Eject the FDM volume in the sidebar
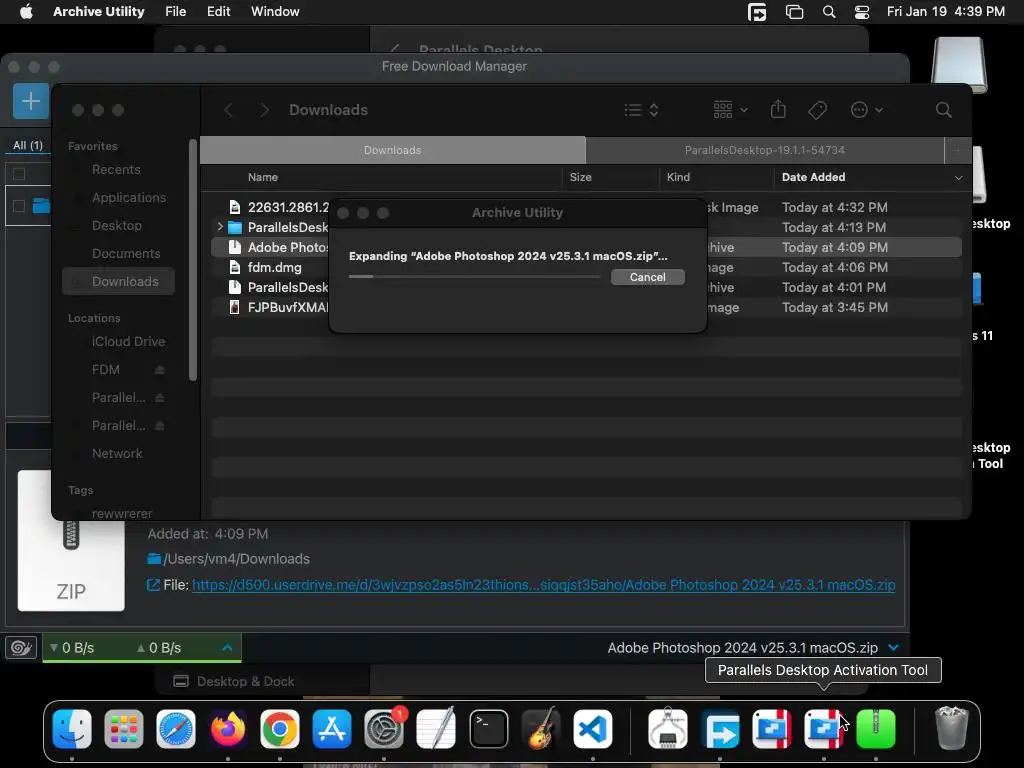This screenshot has width=1024, height=768. (159, 370)
